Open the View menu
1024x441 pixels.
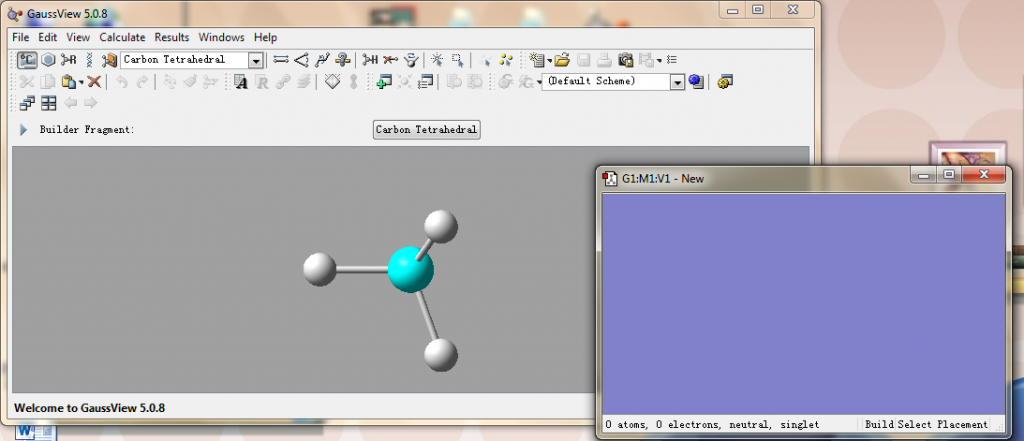(78, 37)
